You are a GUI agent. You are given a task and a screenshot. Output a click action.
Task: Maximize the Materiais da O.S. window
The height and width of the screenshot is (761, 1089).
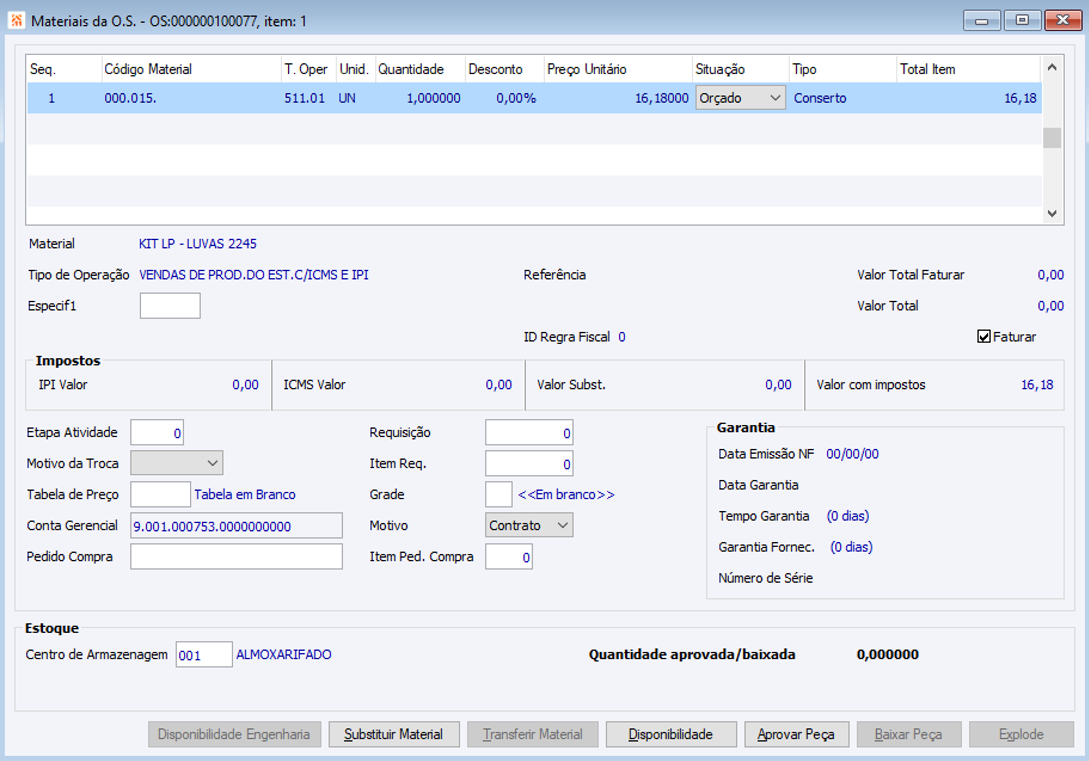click(1021, 20)
